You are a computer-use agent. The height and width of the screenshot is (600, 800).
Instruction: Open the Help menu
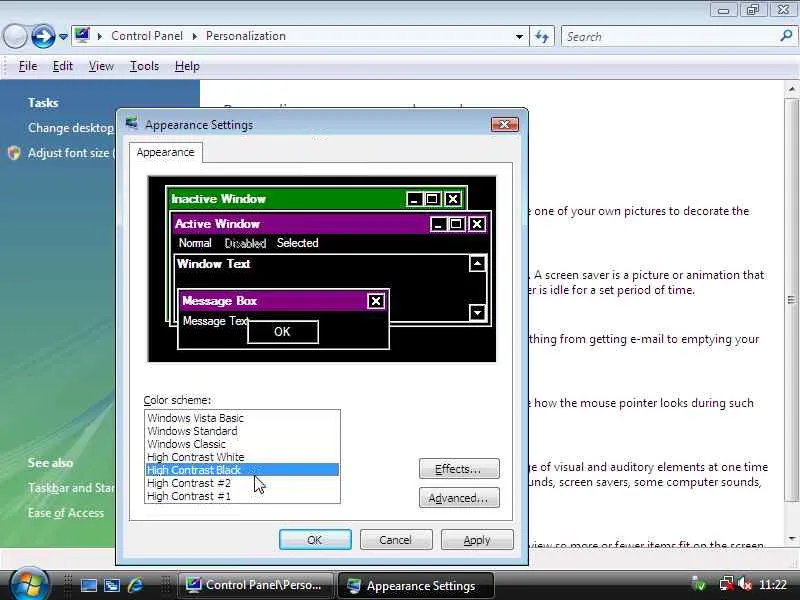(x=187, y=66)
